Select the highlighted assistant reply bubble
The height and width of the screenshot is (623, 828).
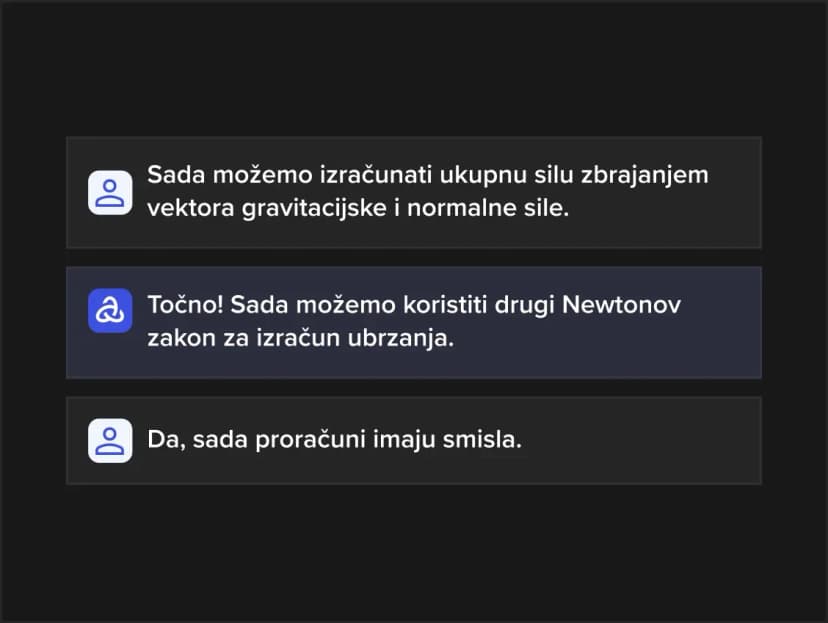click(413, 322)
